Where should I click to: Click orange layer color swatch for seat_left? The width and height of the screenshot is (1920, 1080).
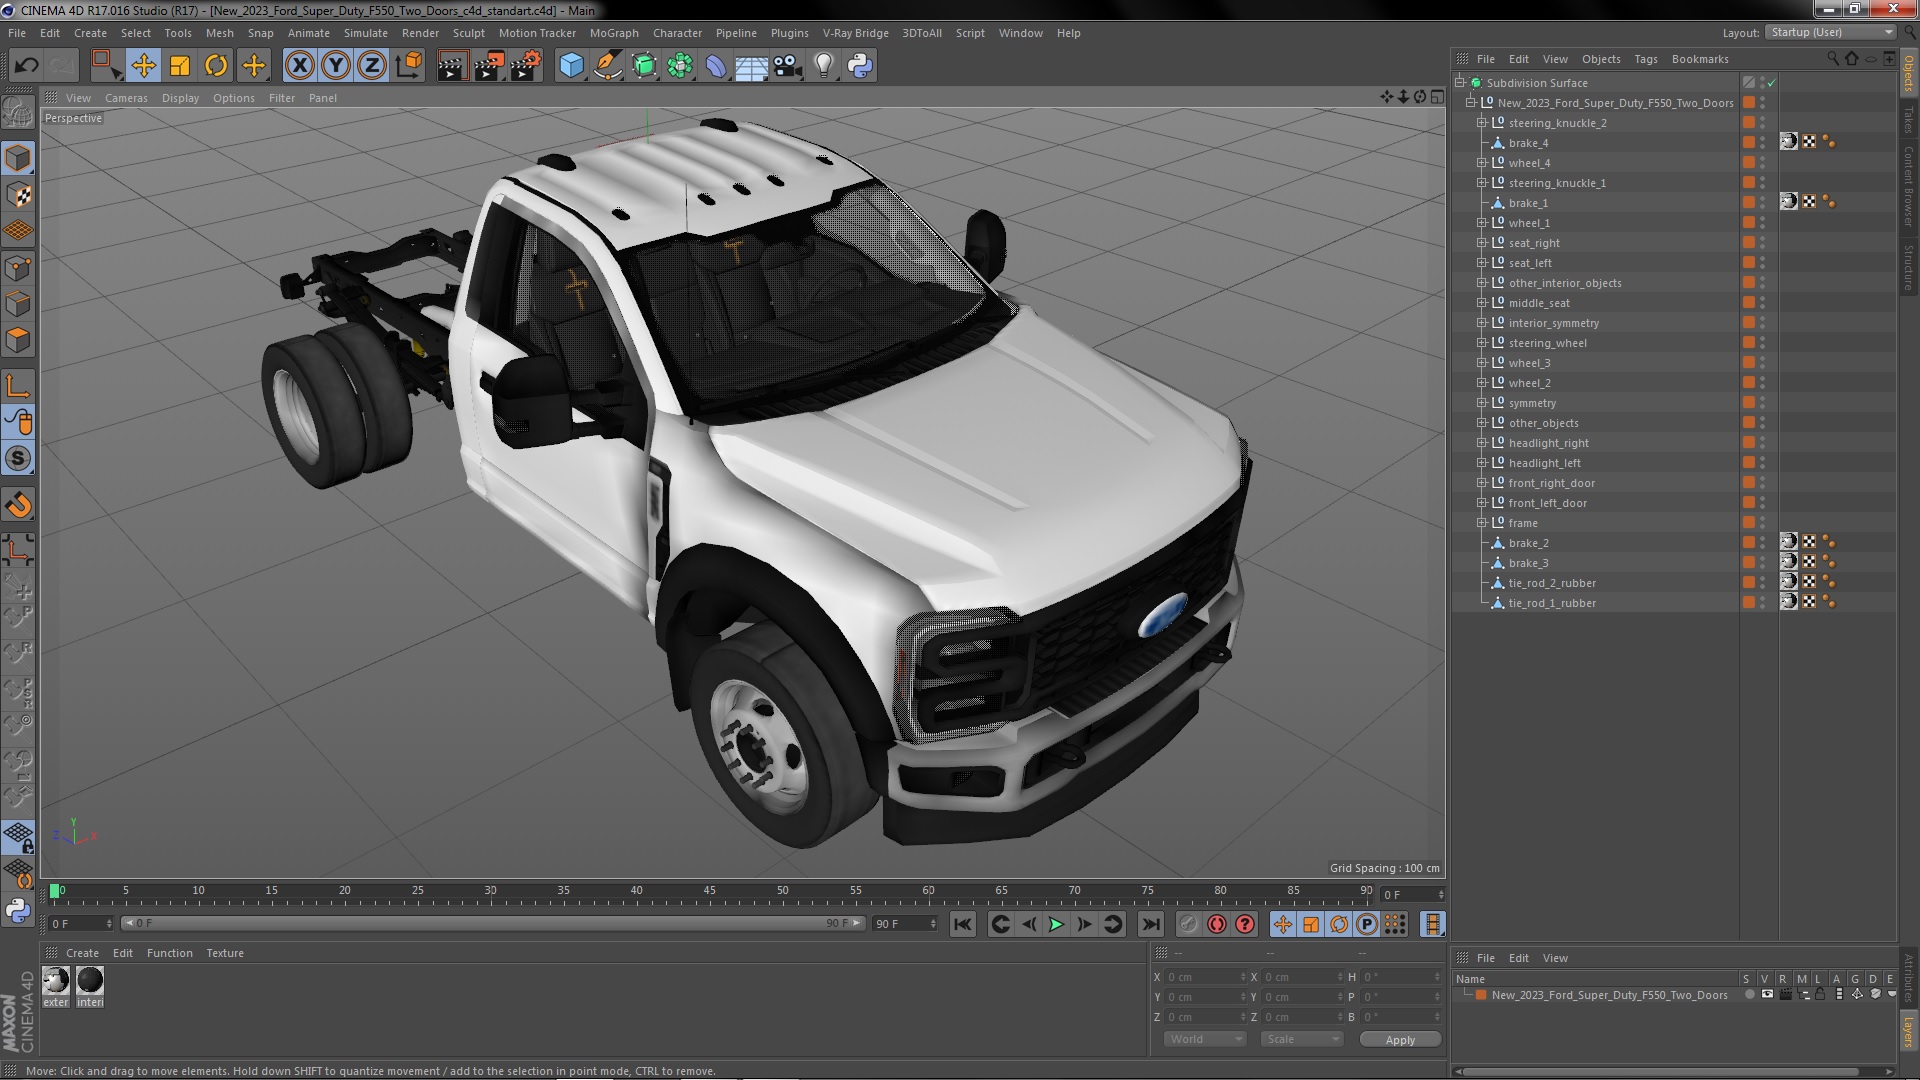click(1749, 263)
